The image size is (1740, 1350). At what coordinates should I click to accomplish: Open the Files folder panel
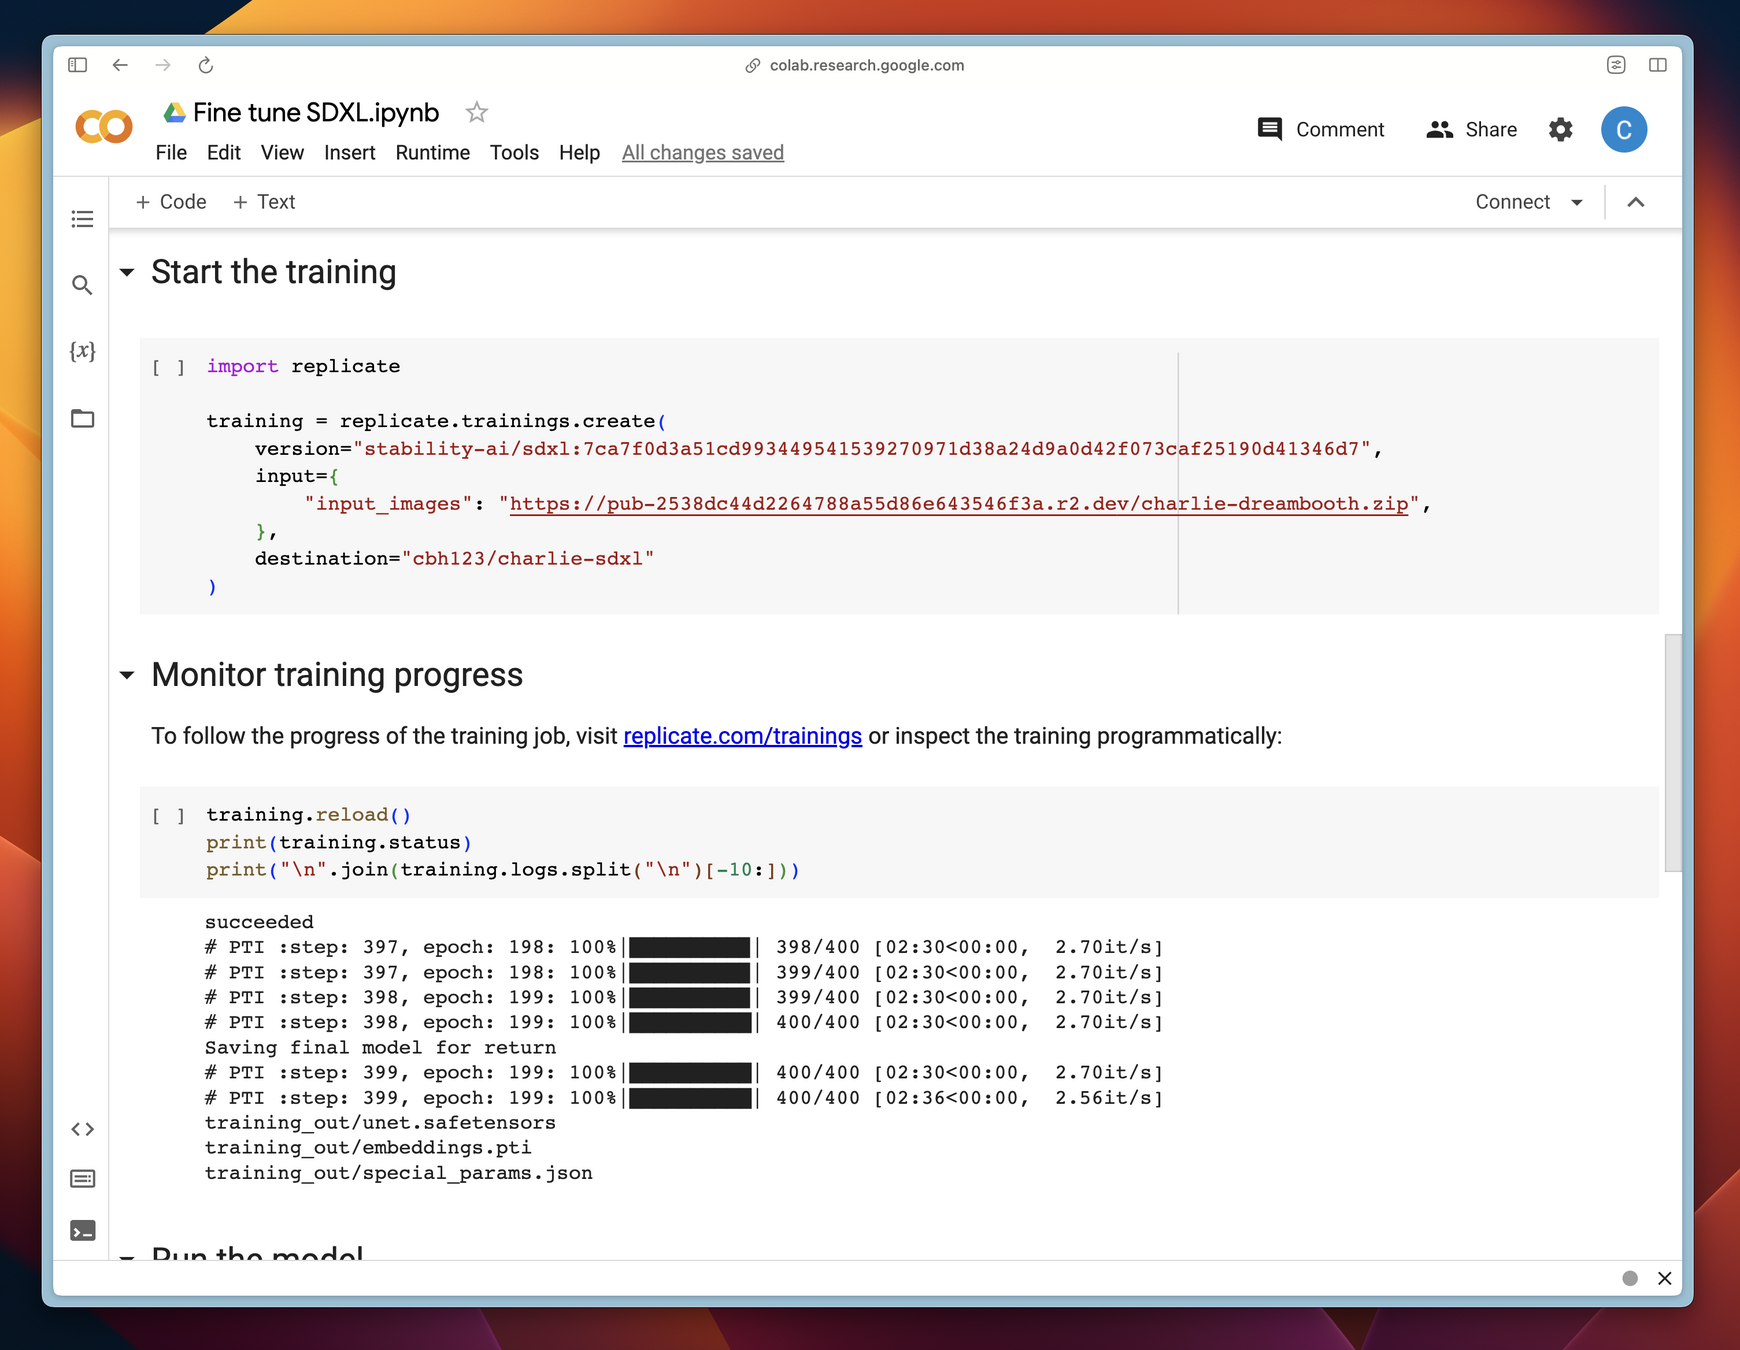(82, 418)
